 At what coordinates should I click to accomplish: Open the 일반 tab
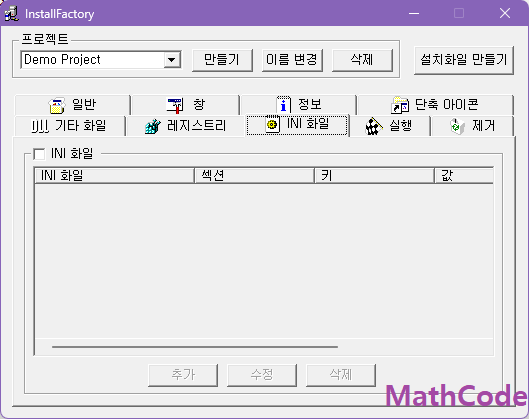coord(72,105)
